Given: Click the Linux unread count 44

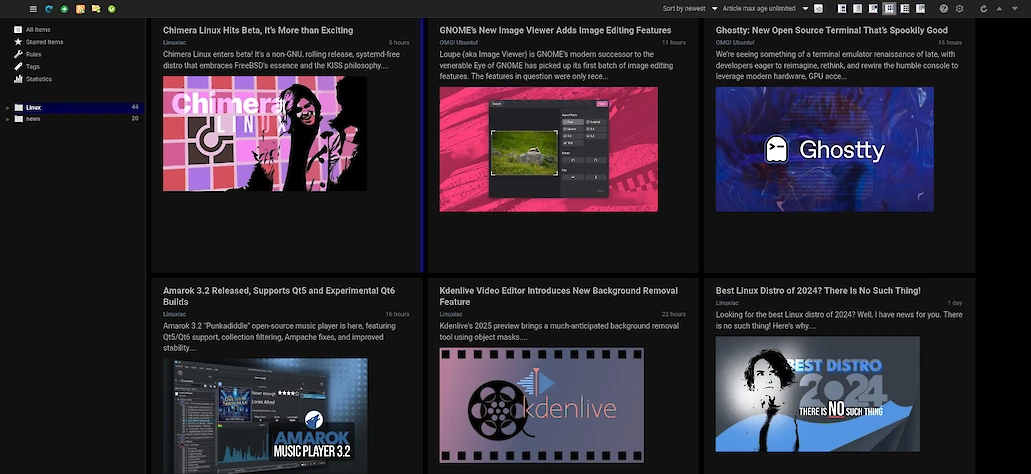Looking at the screenshot, I should 135,107.
